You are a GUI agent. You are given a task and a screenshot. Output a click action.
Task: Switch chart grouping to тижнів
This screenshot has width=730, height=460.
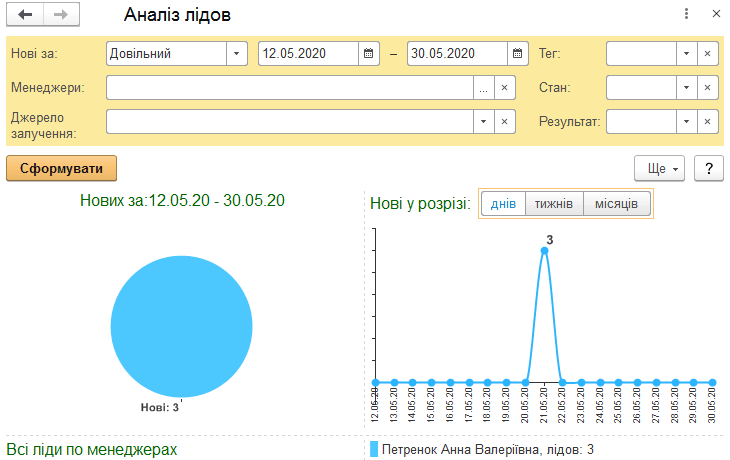tap(554, 204)
